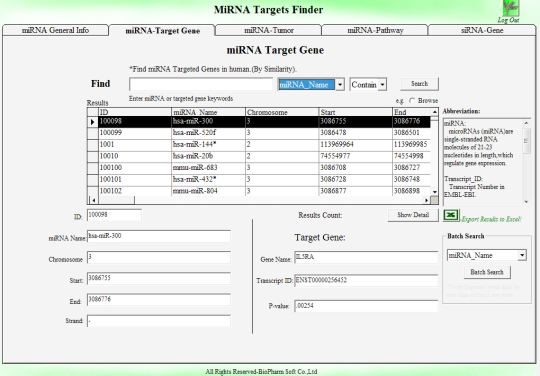540x376 pixels.
Task: Click End cell 3086501
Action: (x=412, y=133)
